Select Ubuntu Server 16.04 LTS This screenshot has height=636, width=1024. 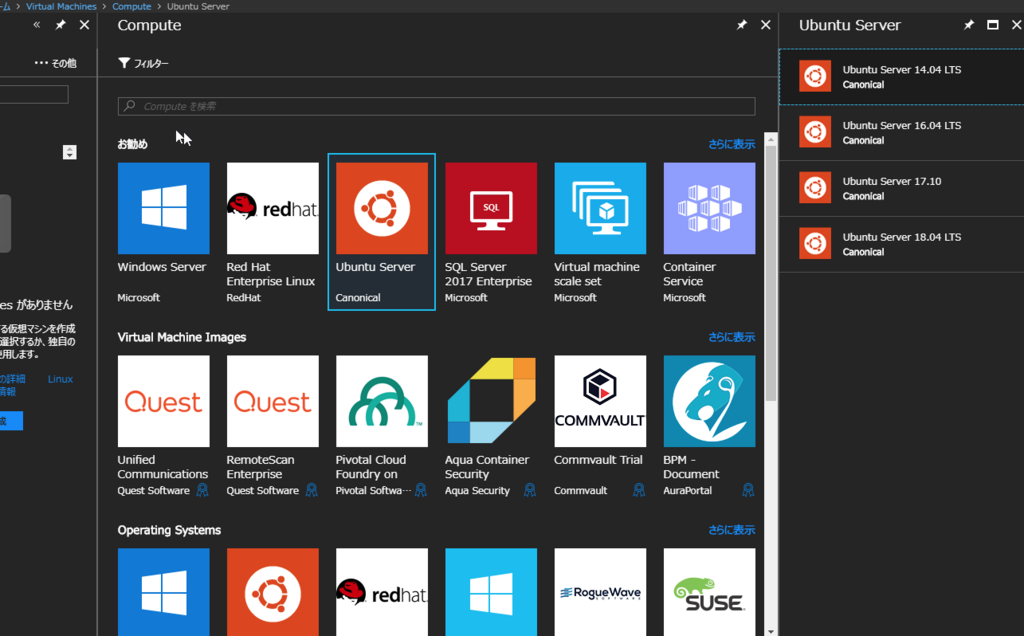(x=902, y=133)
